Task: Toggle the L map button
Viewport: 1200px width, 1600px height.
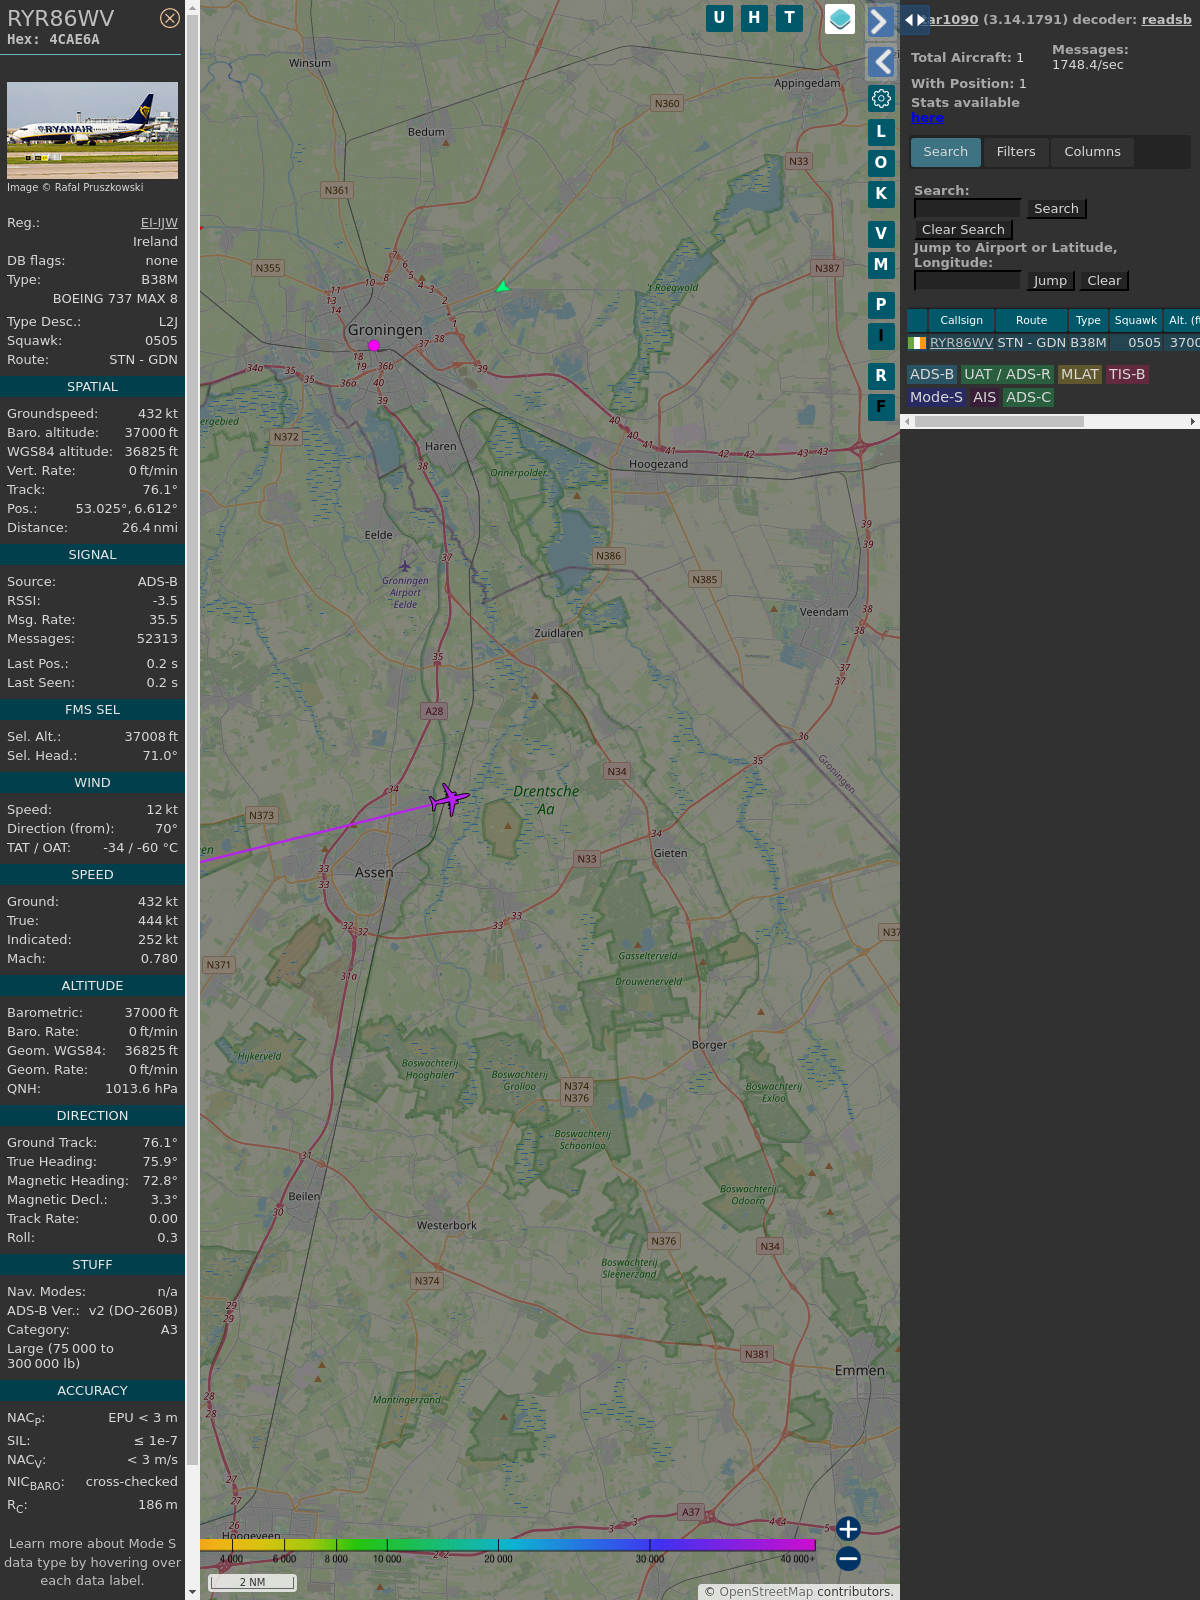Action: click(x=881, y=132)
